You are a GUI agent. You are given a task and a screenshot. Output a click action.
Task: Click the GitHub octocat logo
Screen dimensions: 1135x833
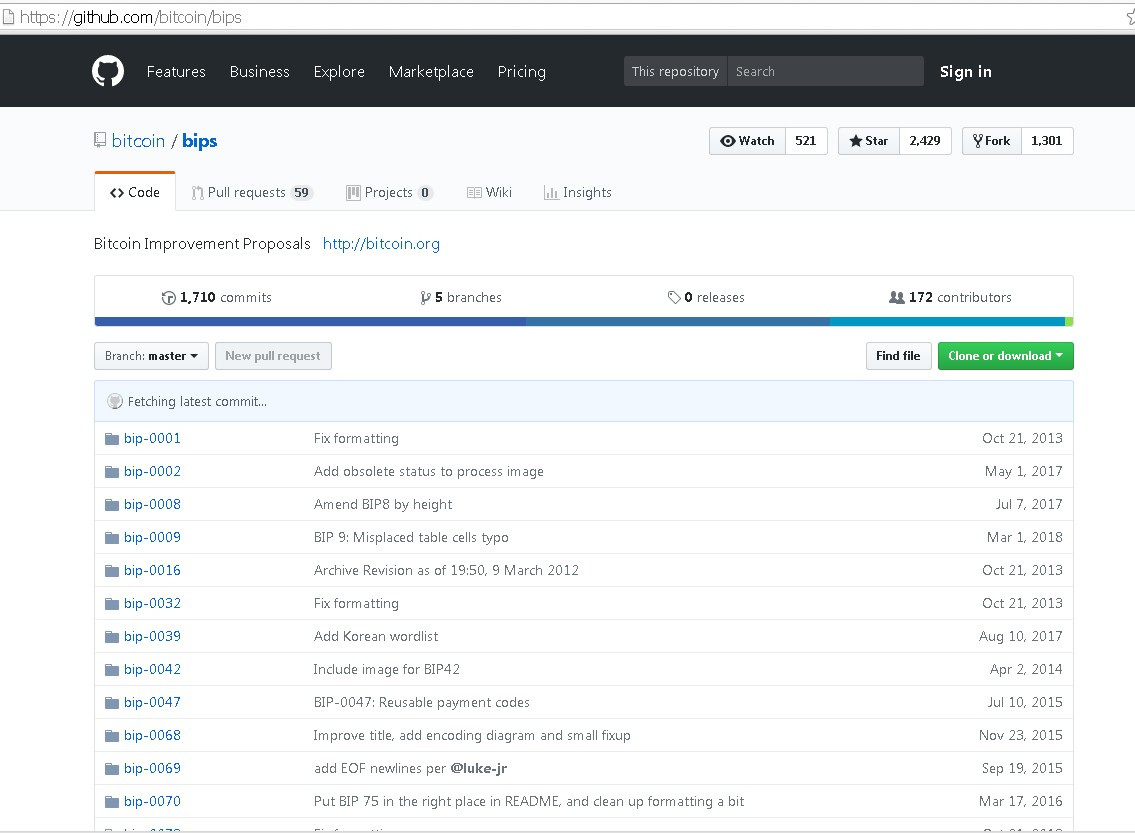coord(108,72)
